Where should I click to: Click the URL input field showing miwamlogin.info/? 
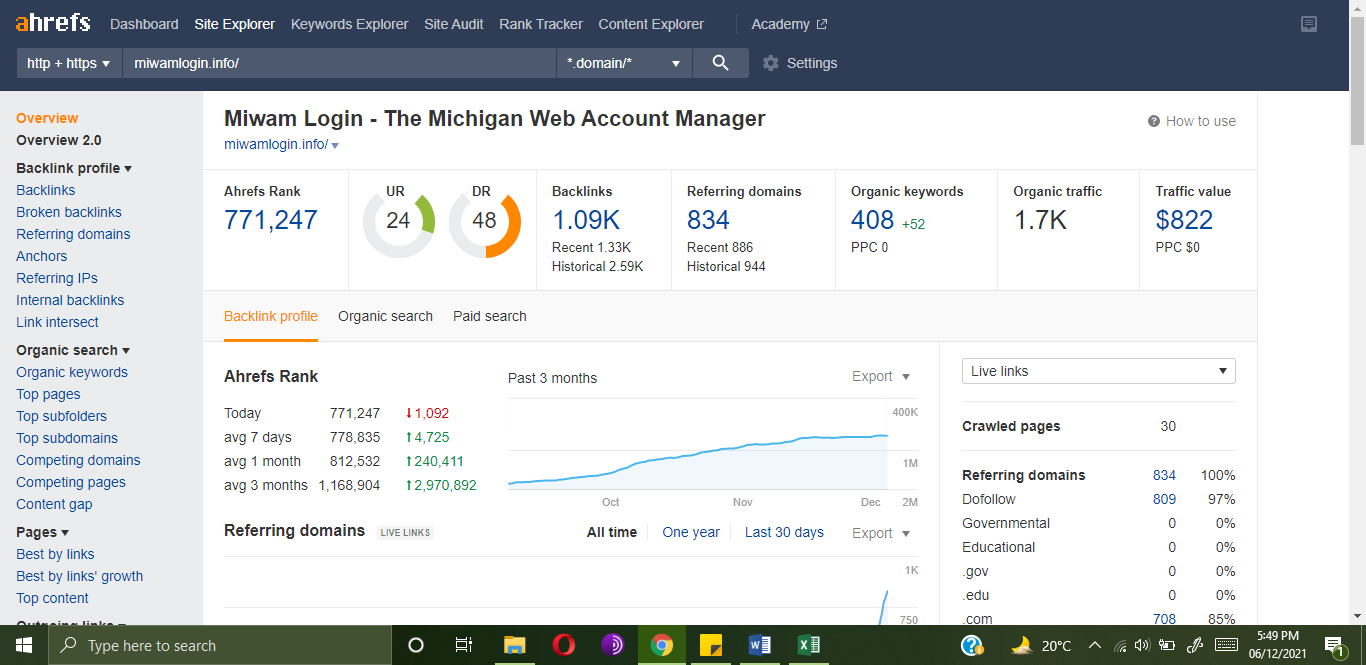338,63
